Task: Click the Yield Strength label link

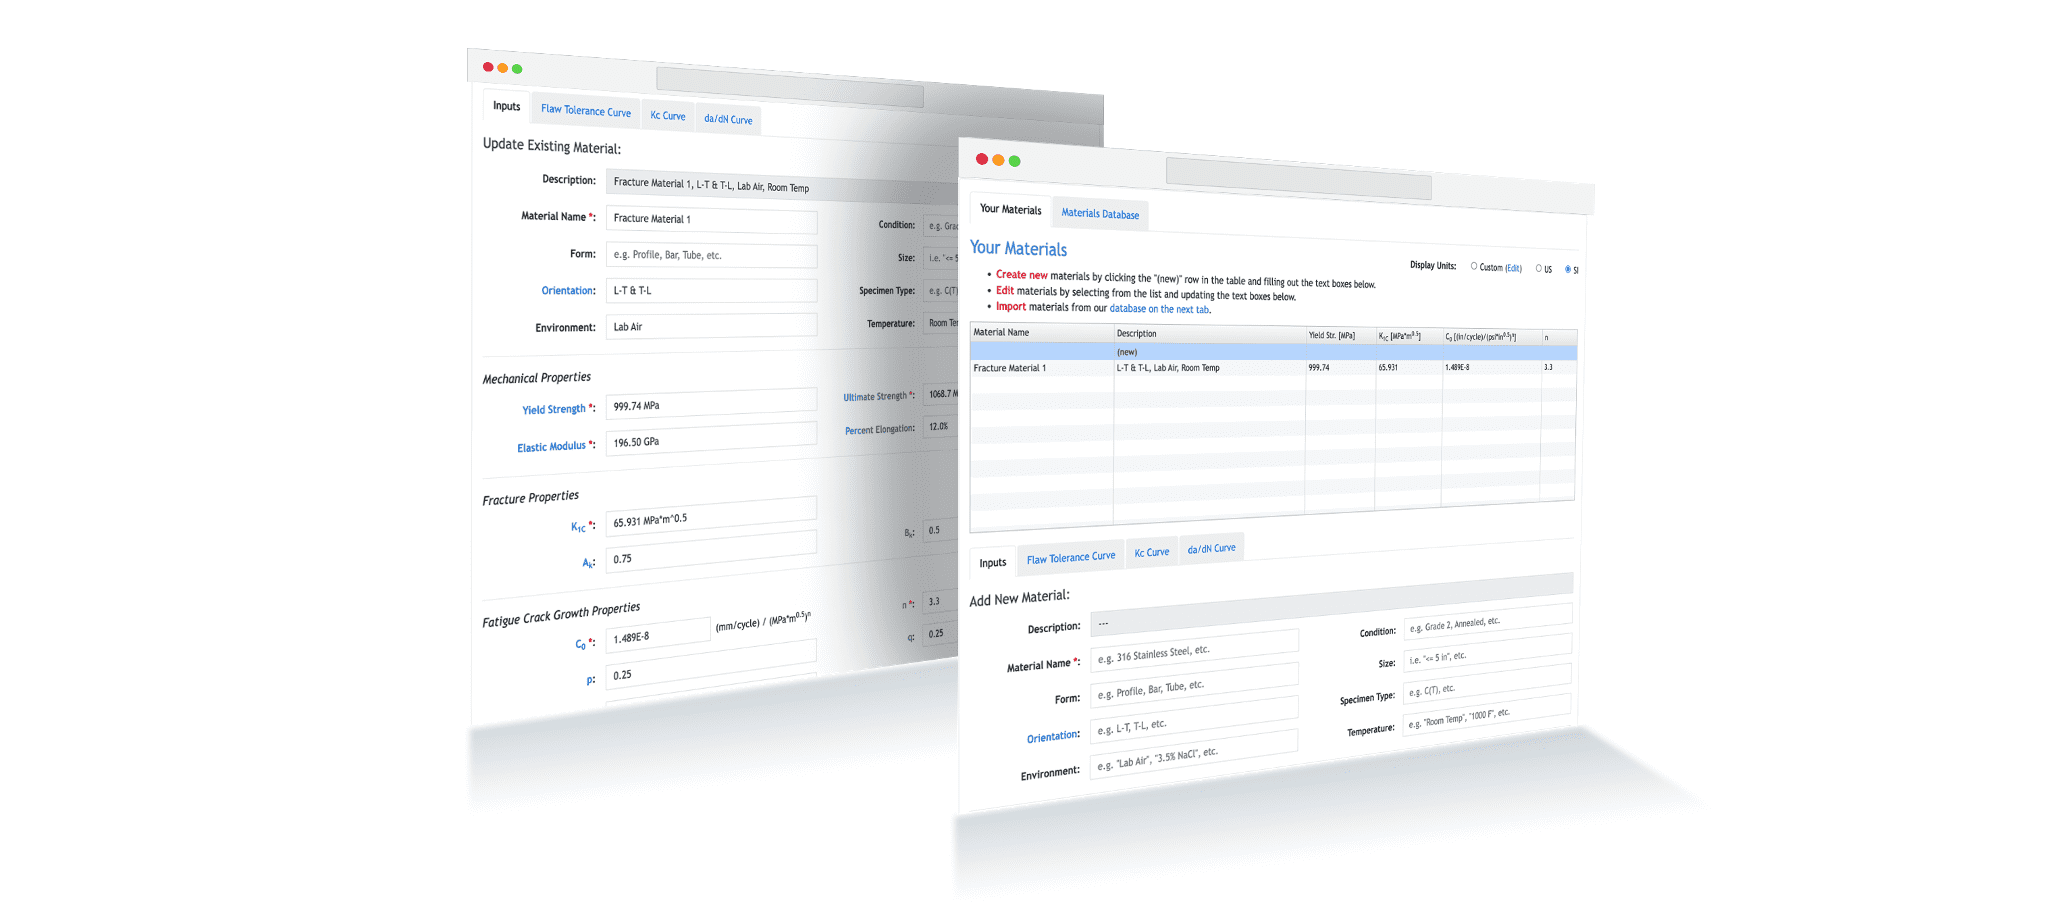Action: tap(554, 409)
